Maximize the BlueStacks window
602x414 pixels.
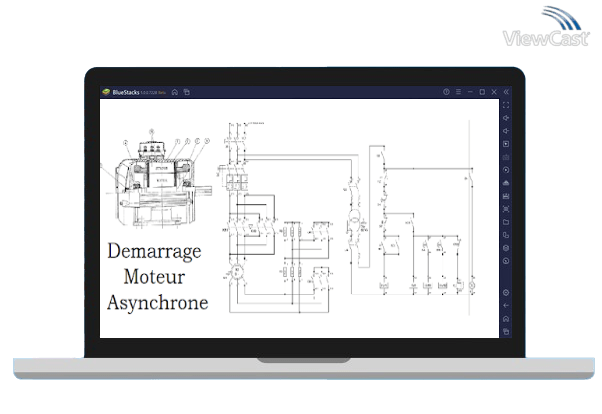(482, 92)
